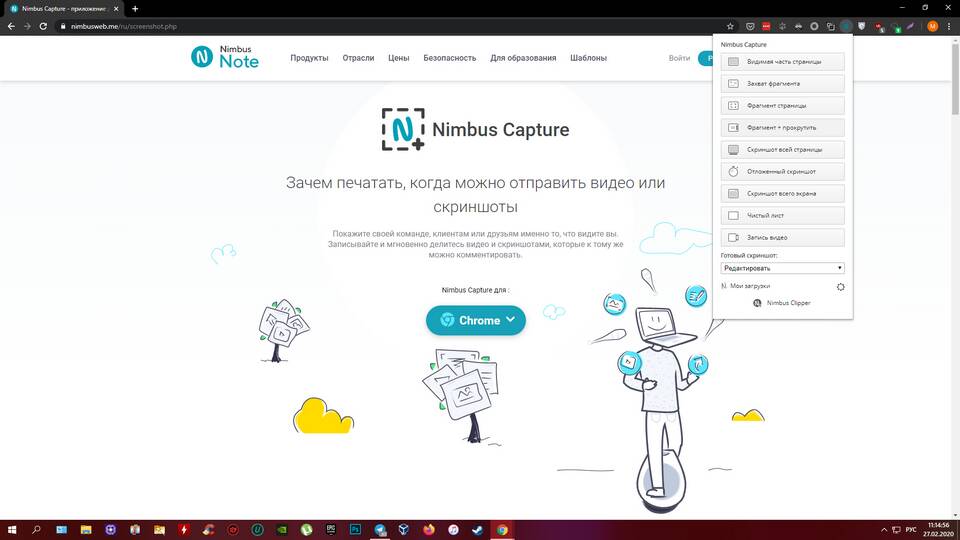Open the Chrome download dropdown button

tap(476, 320)
